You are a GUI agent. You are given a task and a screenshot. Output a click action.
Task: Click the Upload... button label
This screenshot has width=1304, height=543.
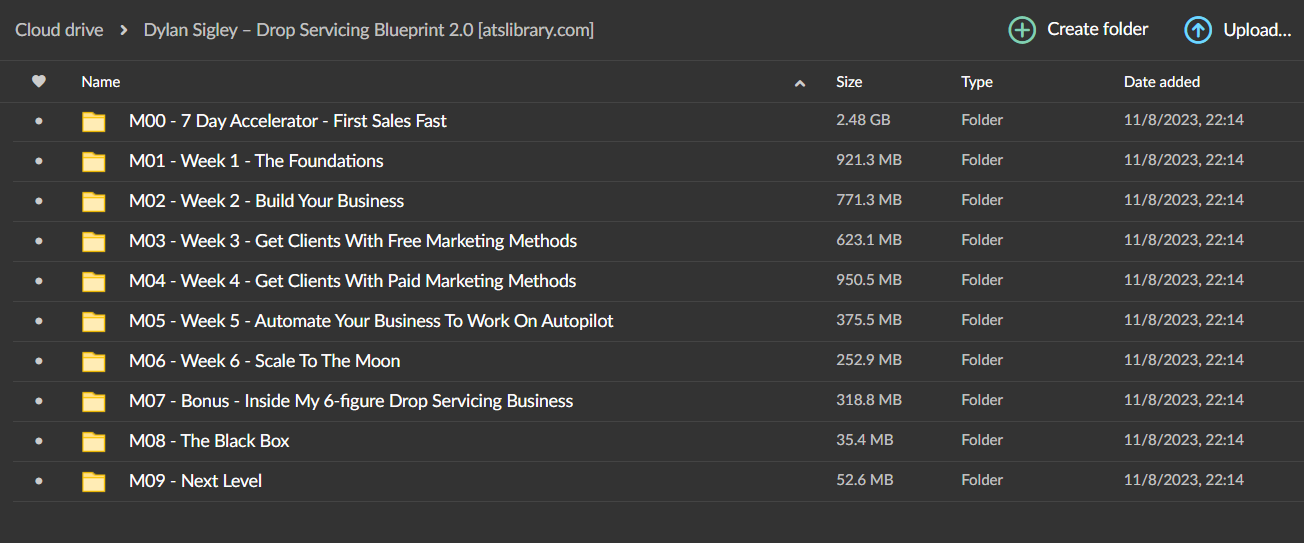tap(1258, 30)
